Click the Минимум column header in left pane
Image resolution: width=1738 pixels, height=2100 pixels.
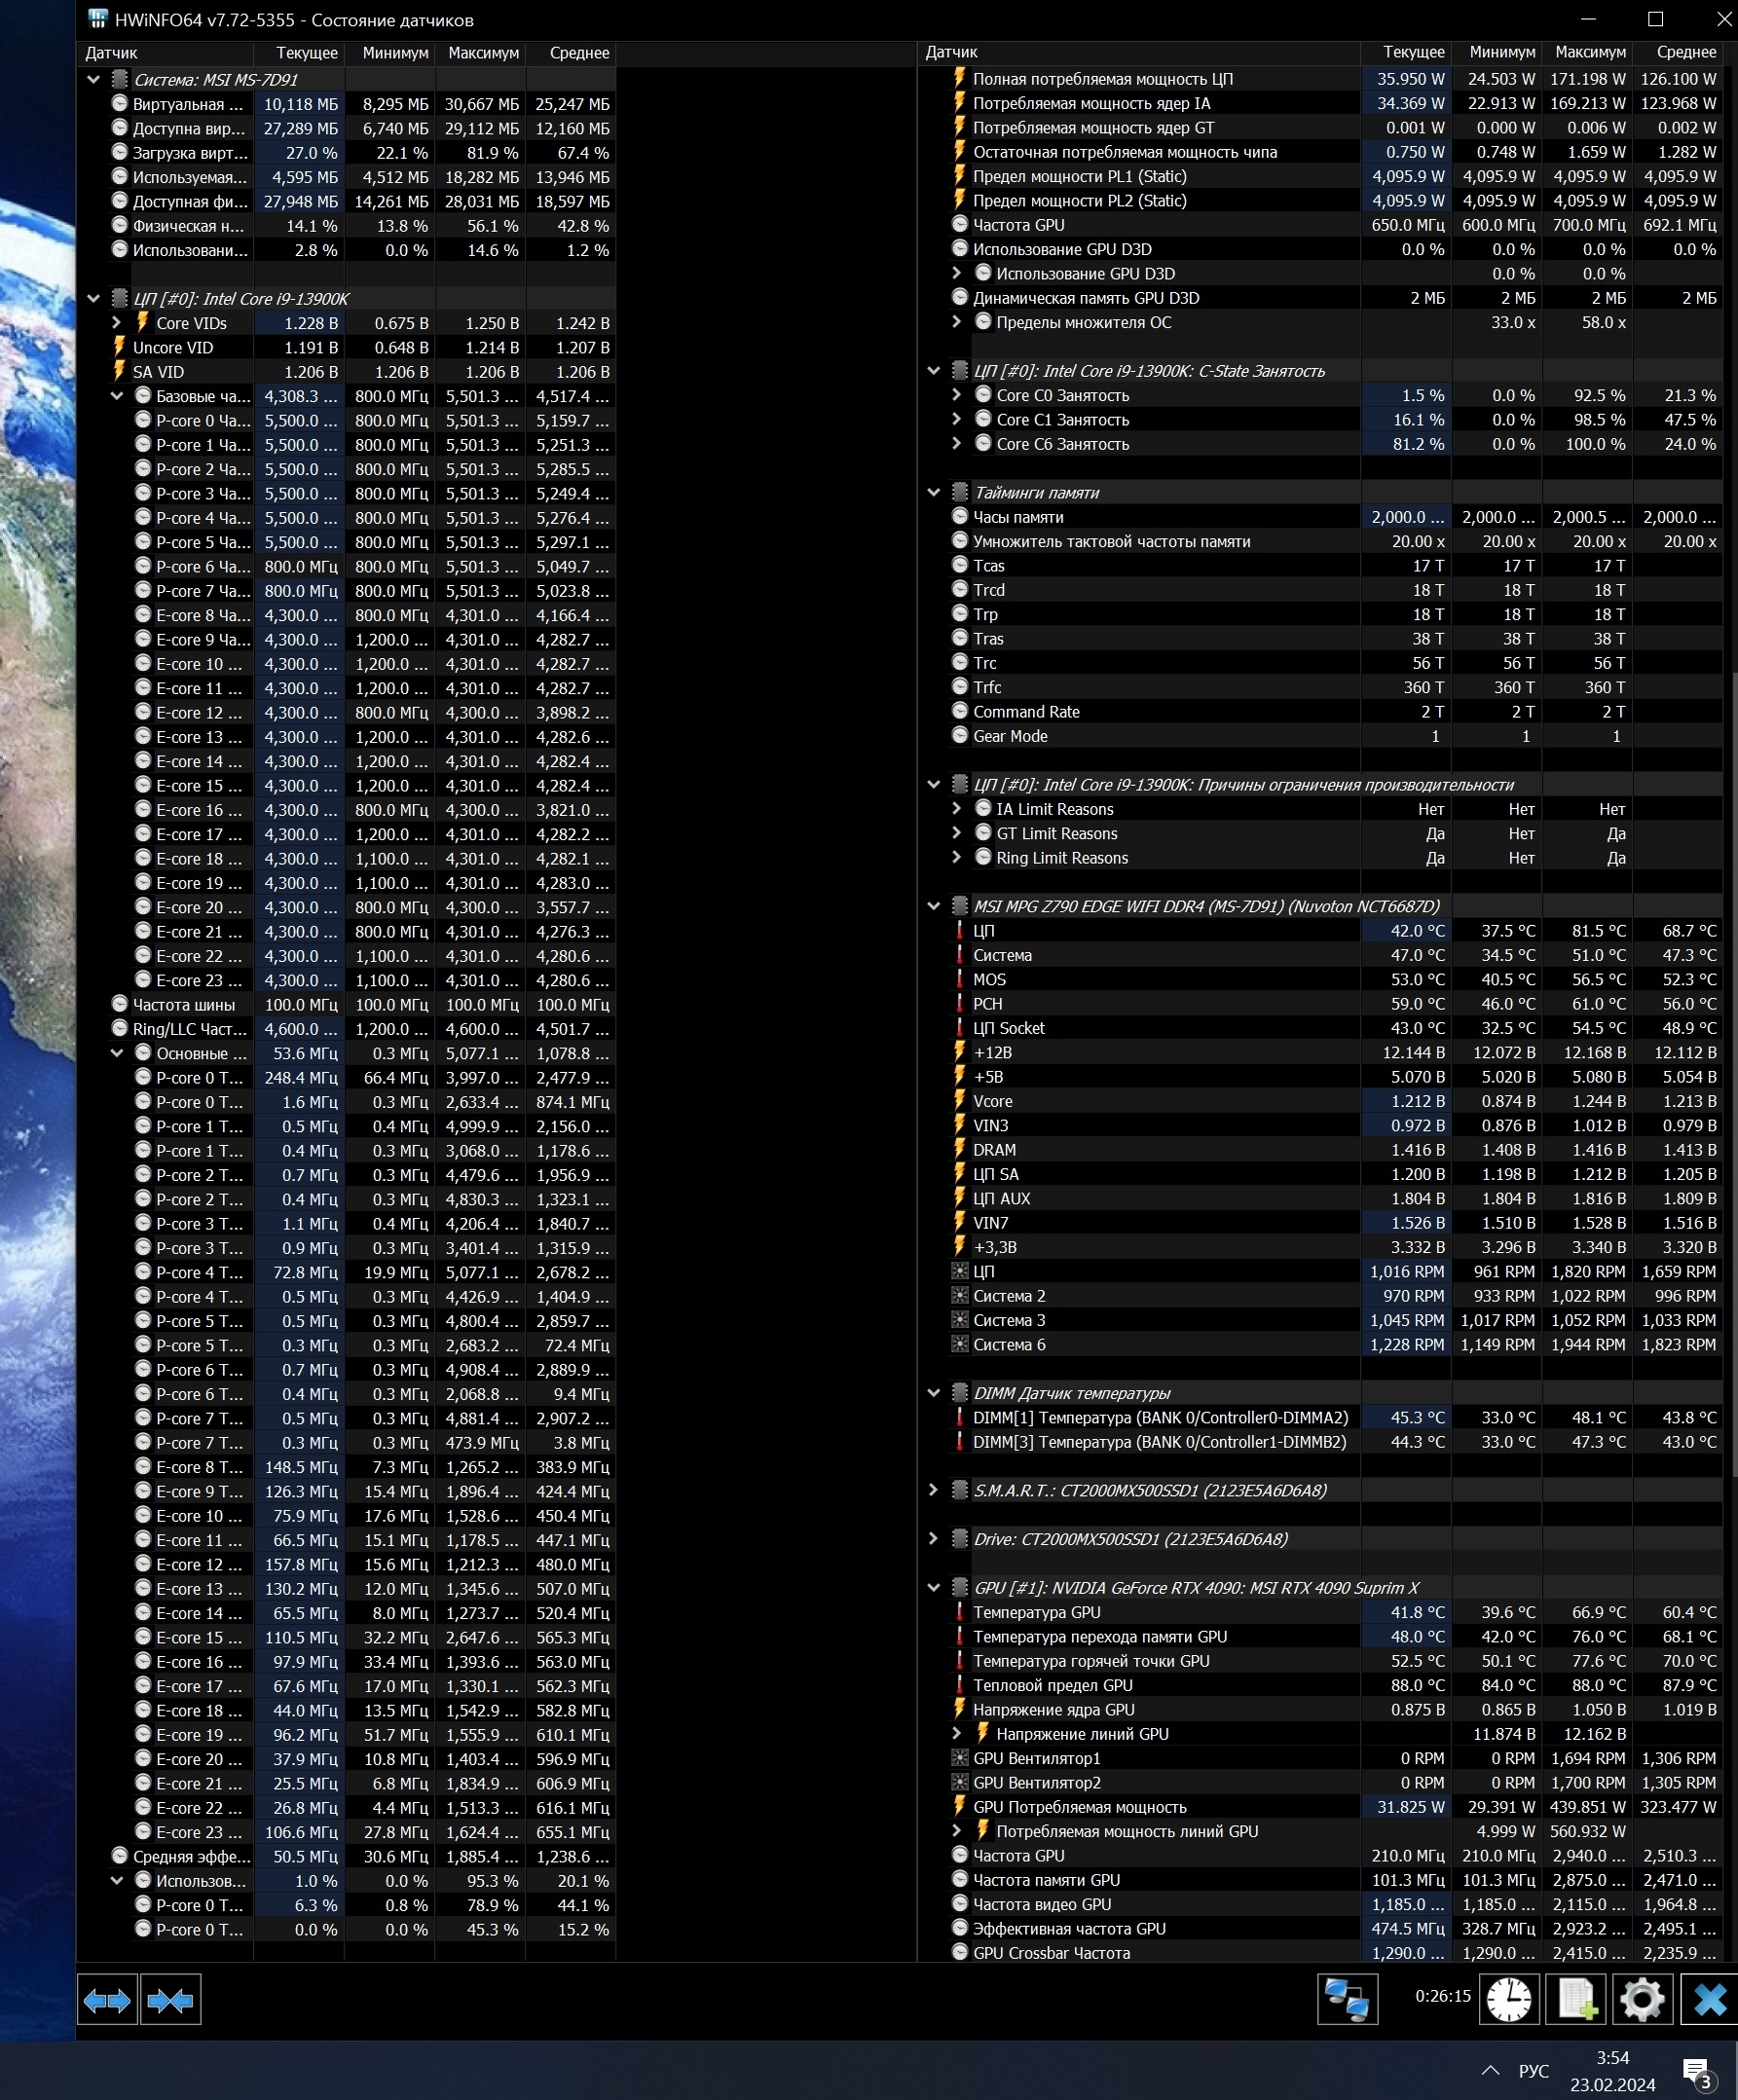click(390, 53)
